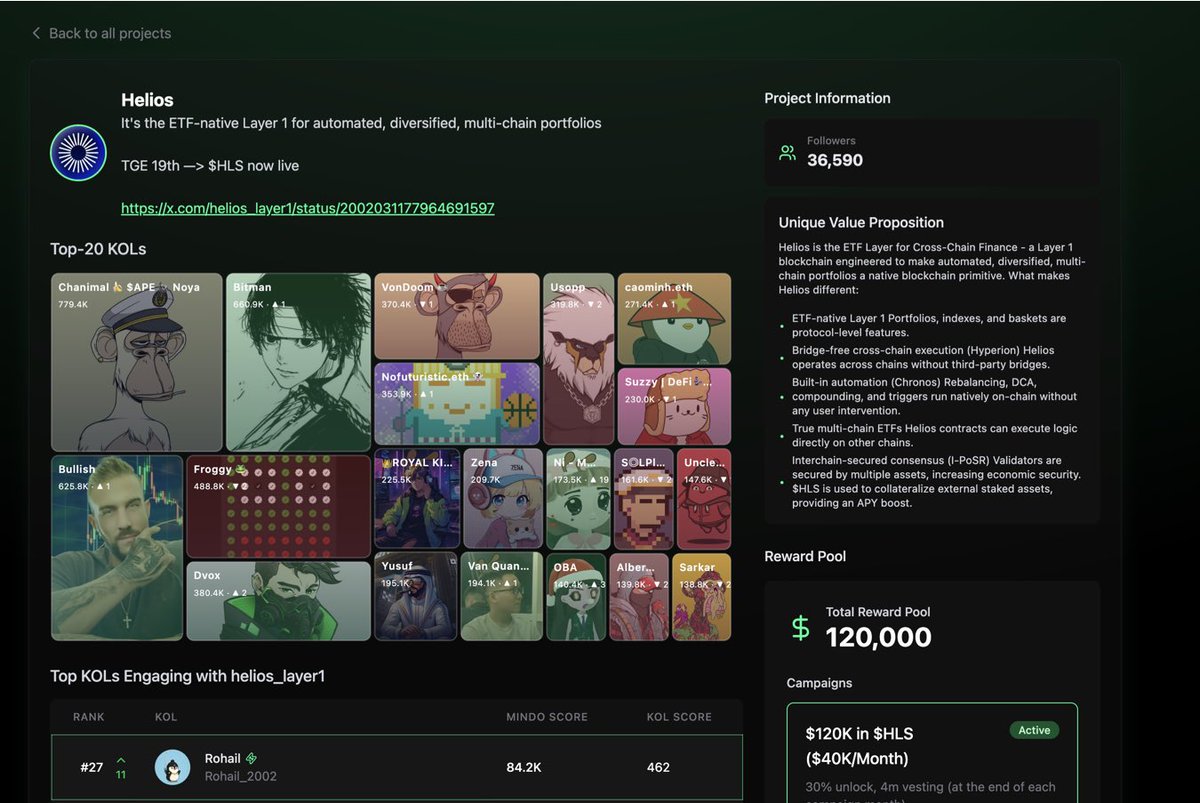Click the 120,000 total reward value

point(879,637)
